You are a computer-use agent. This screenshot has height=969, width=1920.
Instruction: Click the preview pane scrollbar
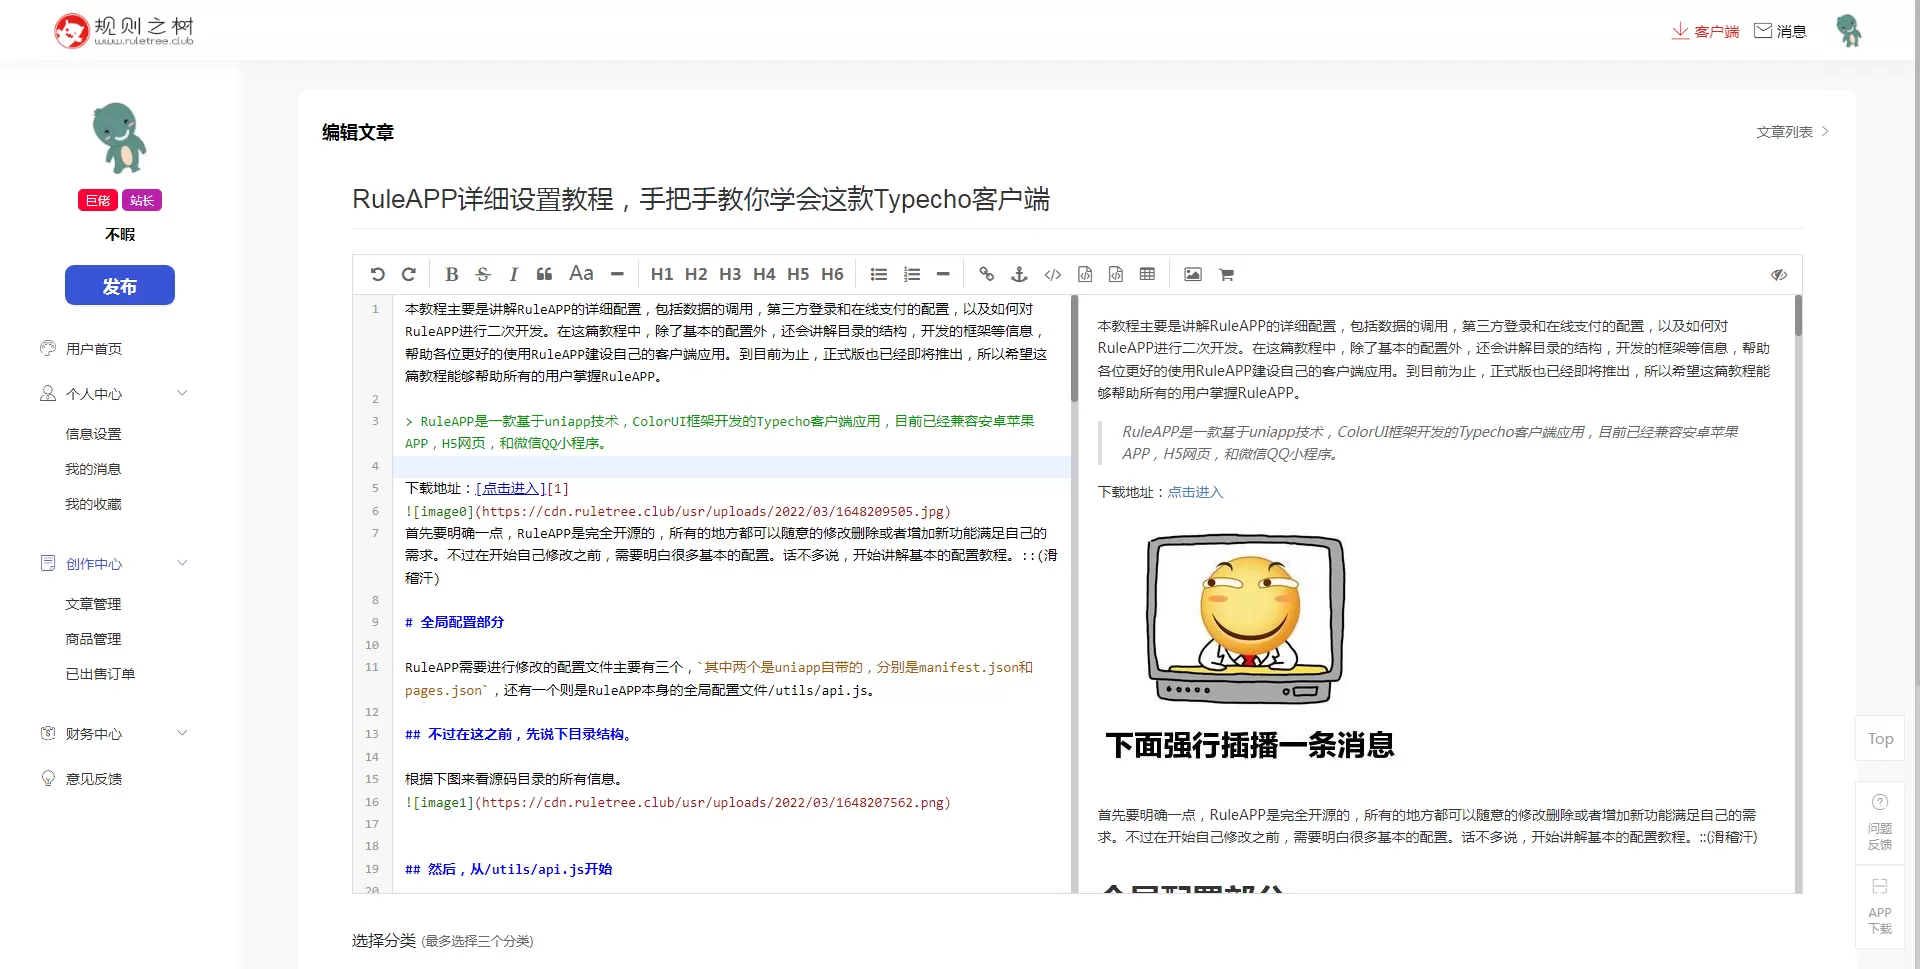(1798, 315)
